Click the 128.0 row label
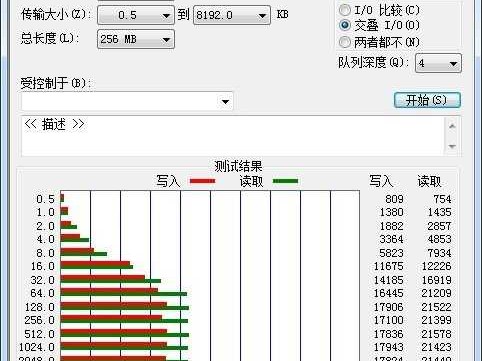The image size is (482, 361). pyautogui.click(x=40, y=307)
